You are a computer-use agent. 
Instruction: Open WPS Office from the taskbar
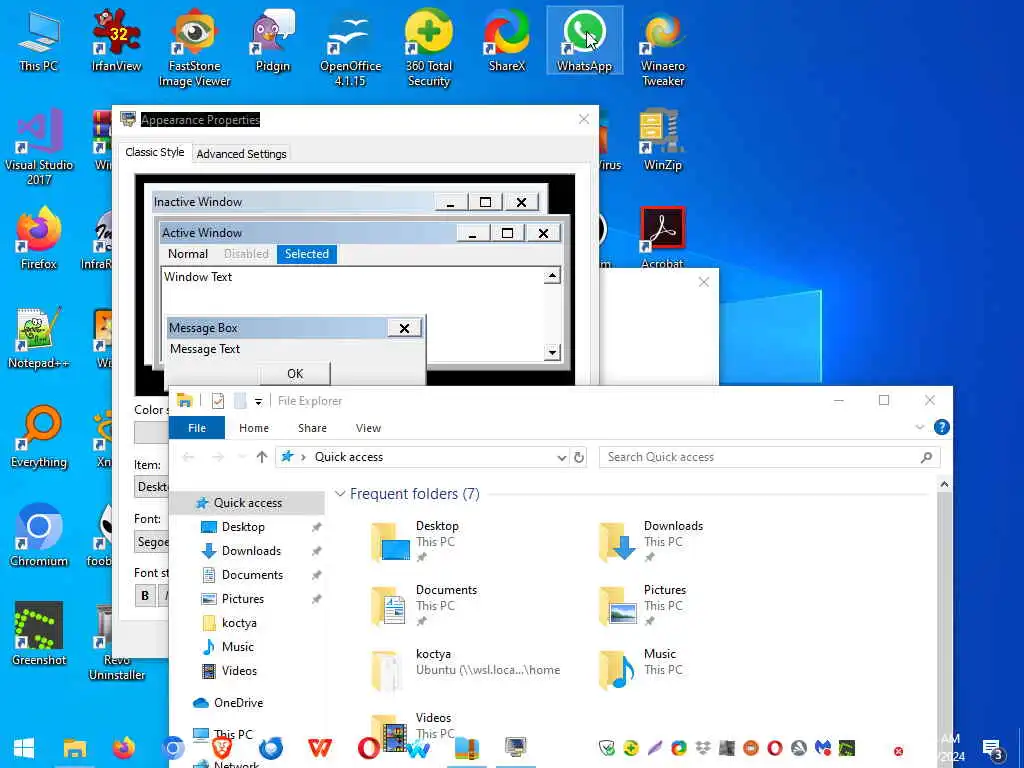click(319, 748)
